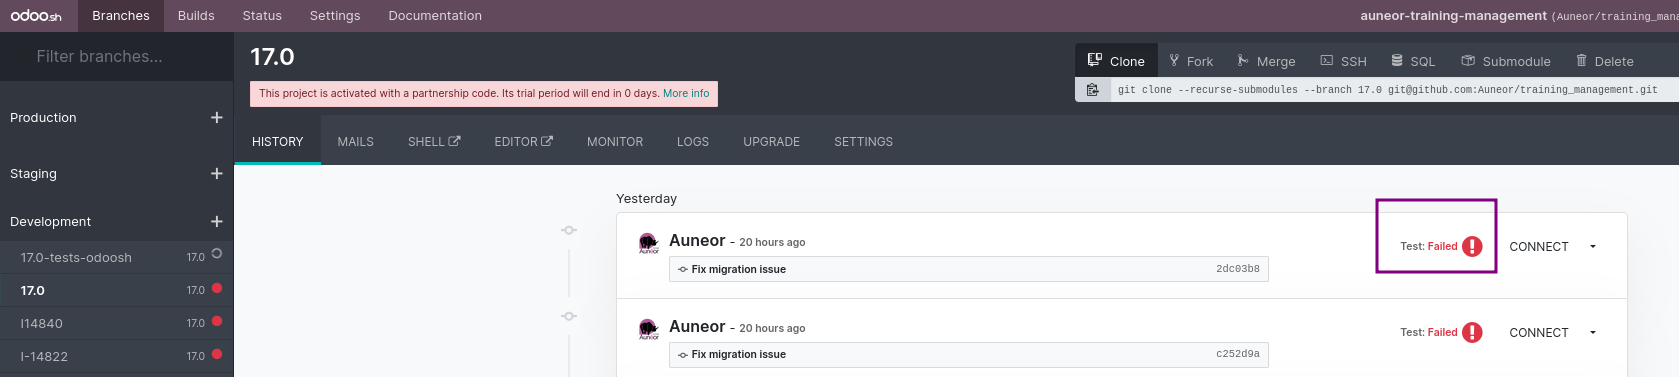
Task: Click red status dot of I-14822 branch
Action: [217, 354]
